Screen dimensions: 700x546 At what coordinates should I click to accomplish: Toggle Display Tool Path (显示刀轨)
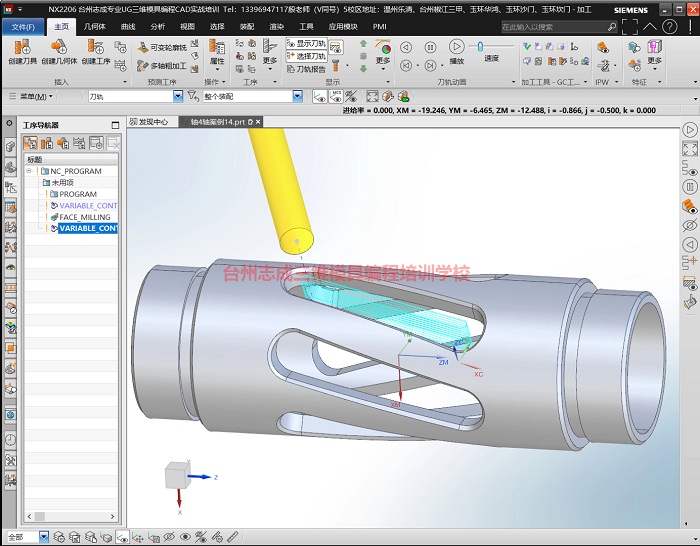[x=306, y=44]
